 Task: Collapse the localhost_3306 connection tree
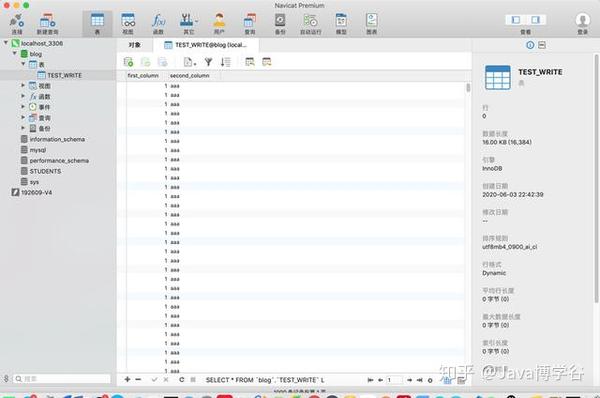coord(6,43)
